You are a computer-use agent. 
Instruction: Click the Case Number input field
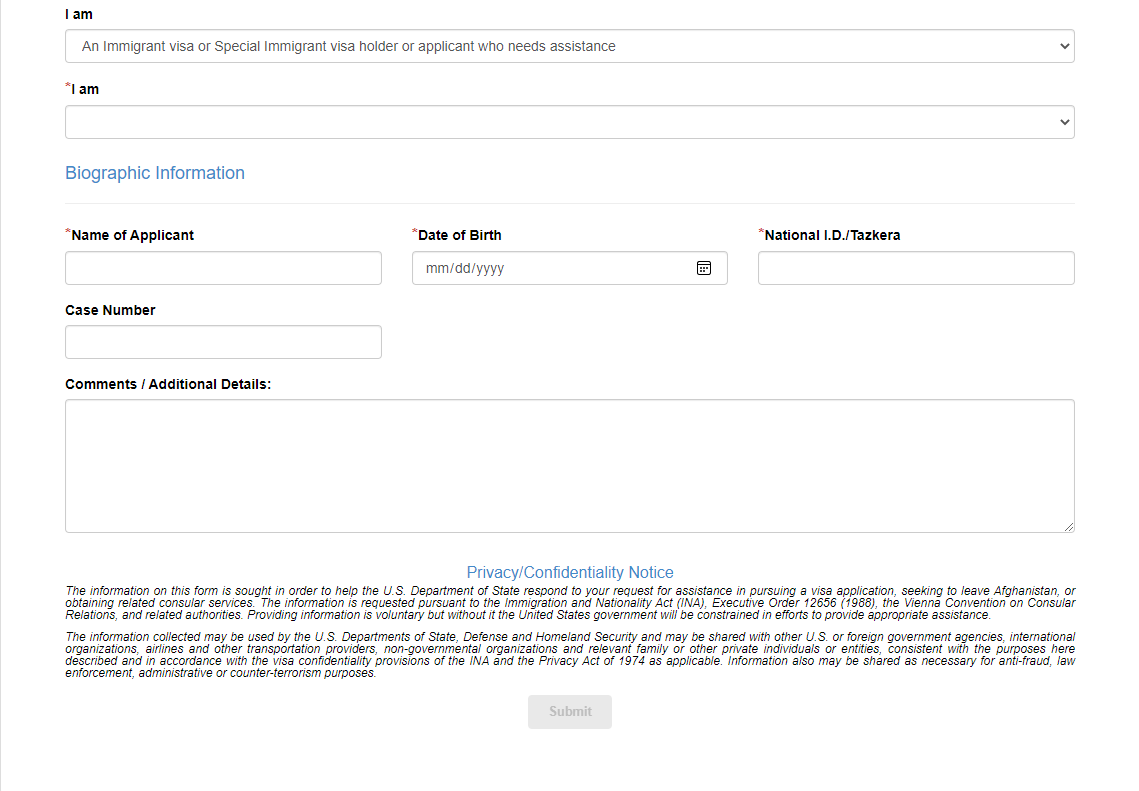(223, 342)
